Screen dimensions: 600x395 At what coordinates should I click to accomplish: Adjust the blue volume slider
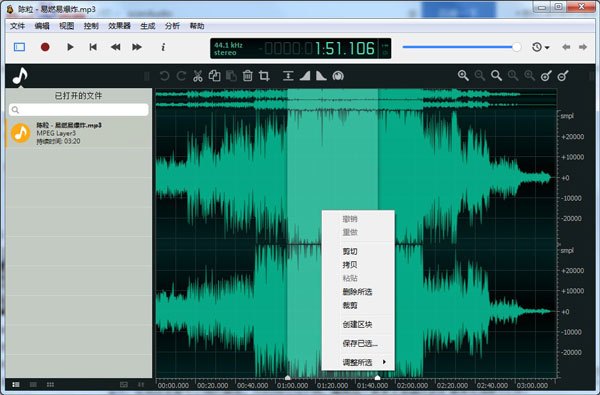click(461, 47)
